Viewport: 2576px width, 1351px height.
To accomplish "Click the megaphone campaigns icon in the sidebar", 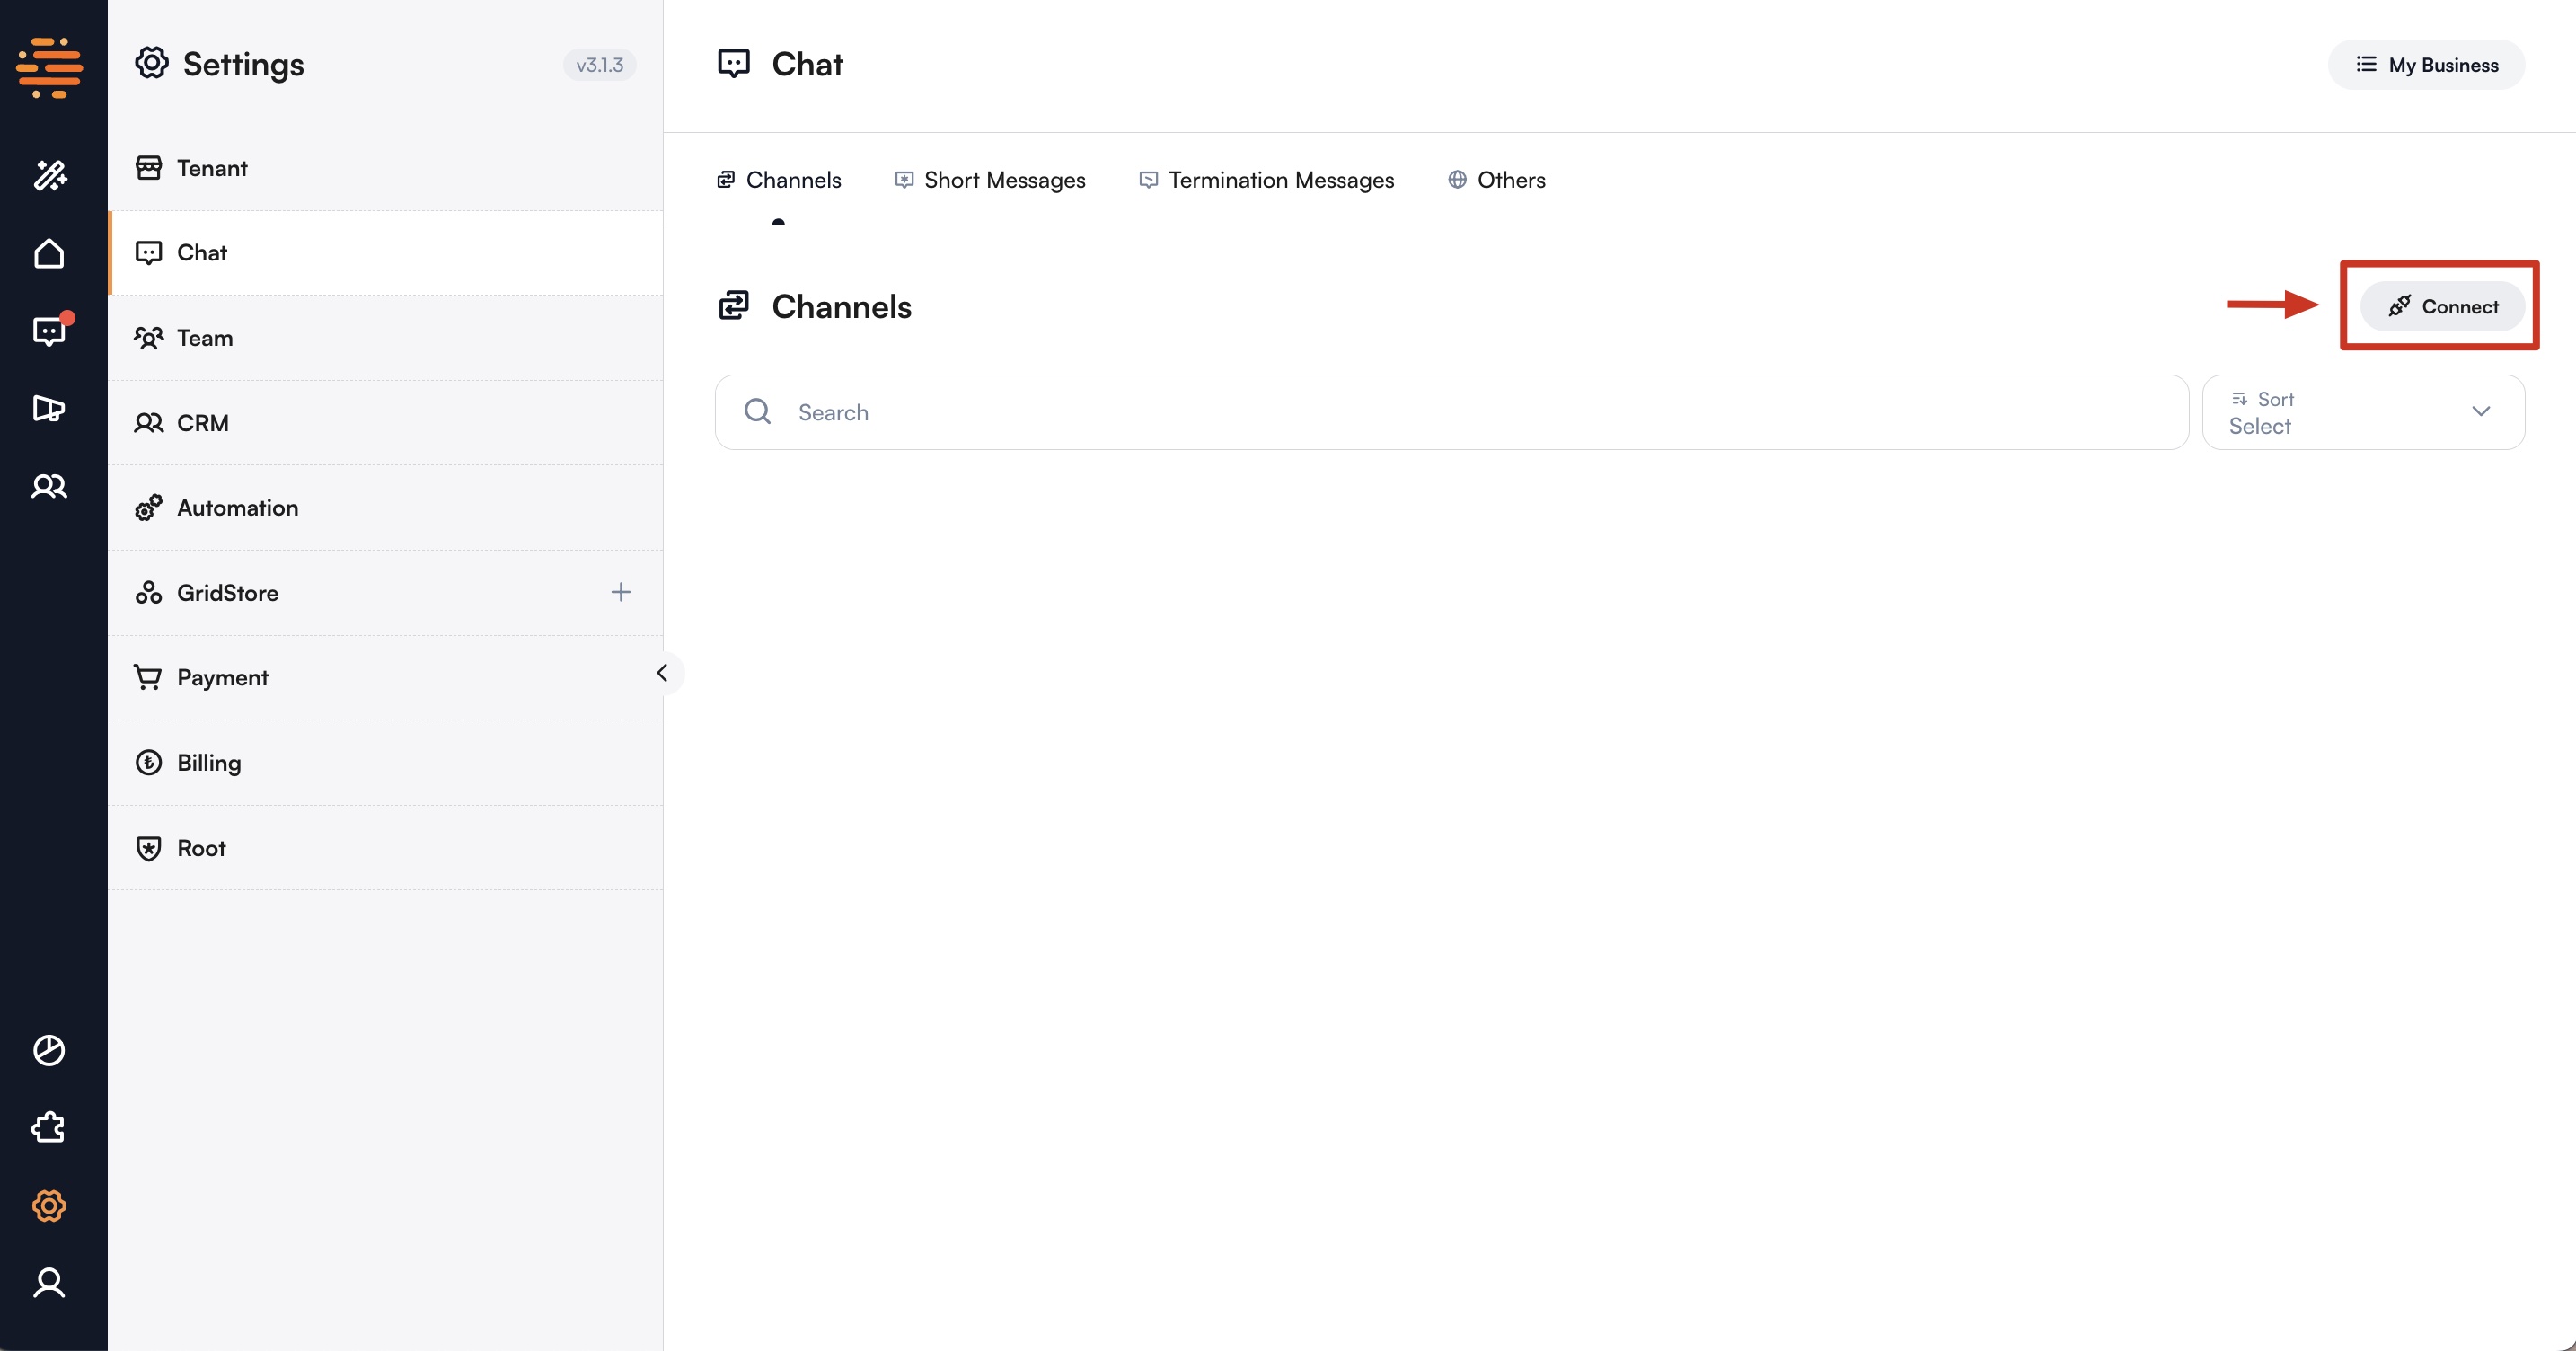I will pos(49,408).
